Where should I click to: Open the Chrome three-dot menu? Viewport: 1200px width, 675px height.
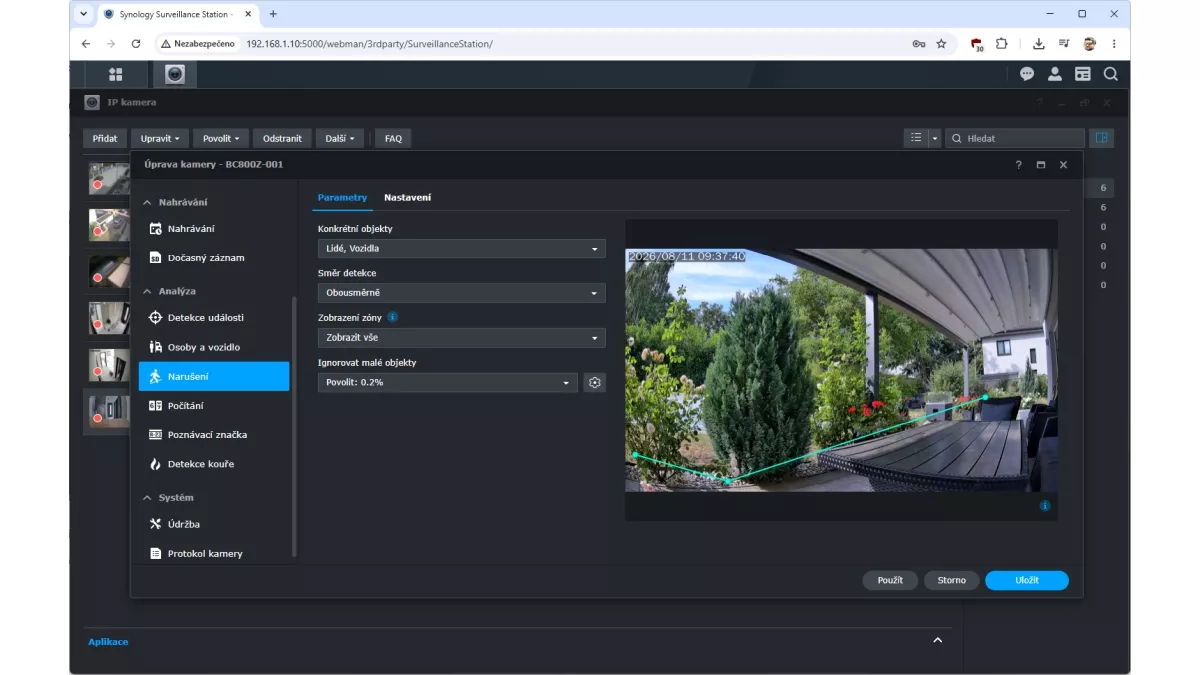(1114, 44)
